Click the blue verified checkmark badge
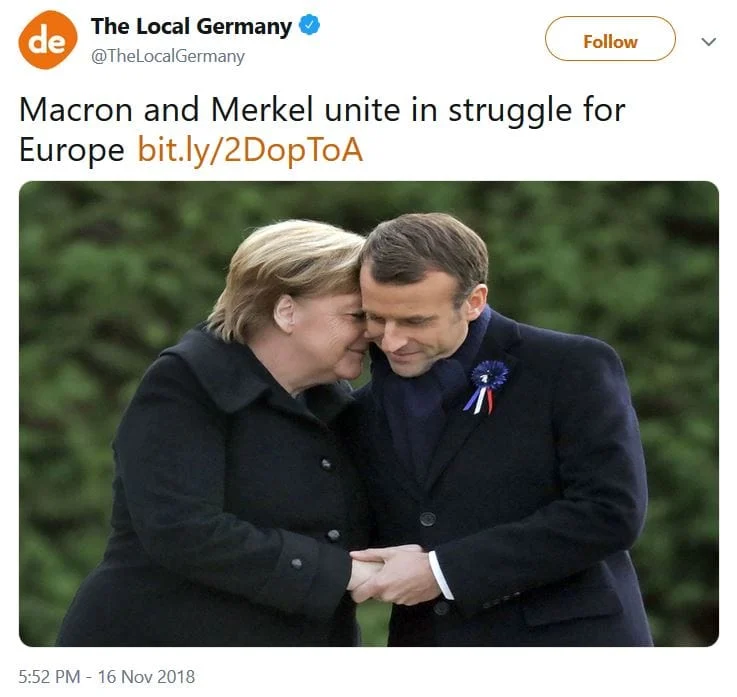 [310, 25]
